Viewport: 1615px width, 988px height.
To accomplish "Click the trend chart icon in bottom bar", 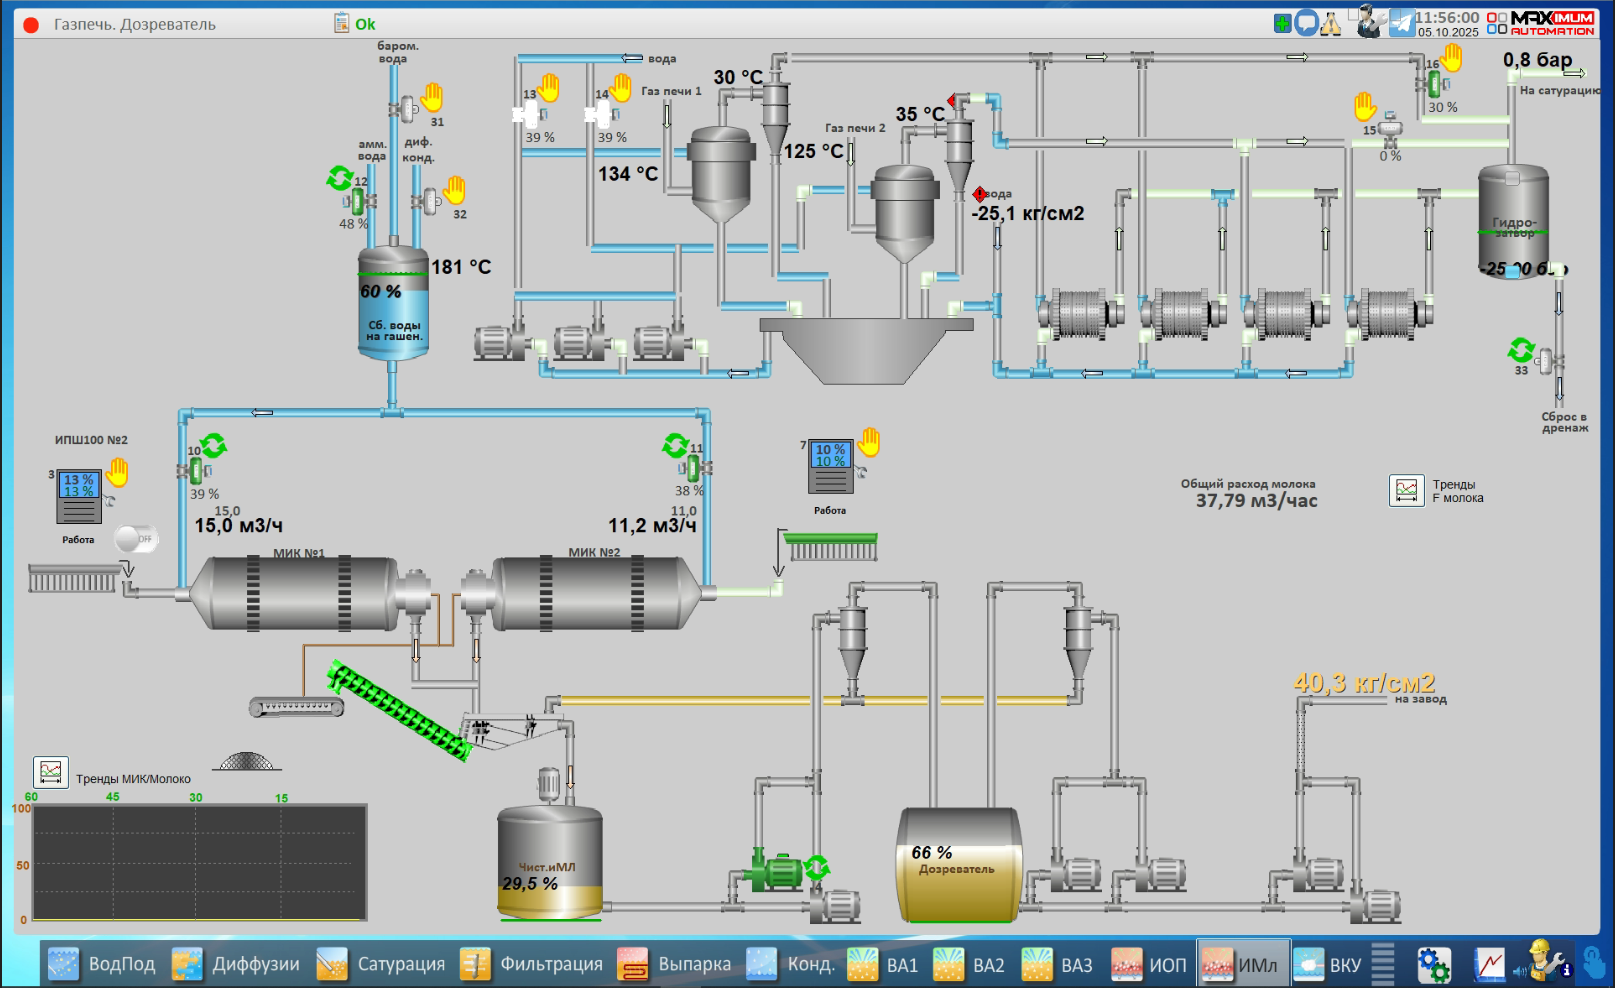I will click(1490, 964).
